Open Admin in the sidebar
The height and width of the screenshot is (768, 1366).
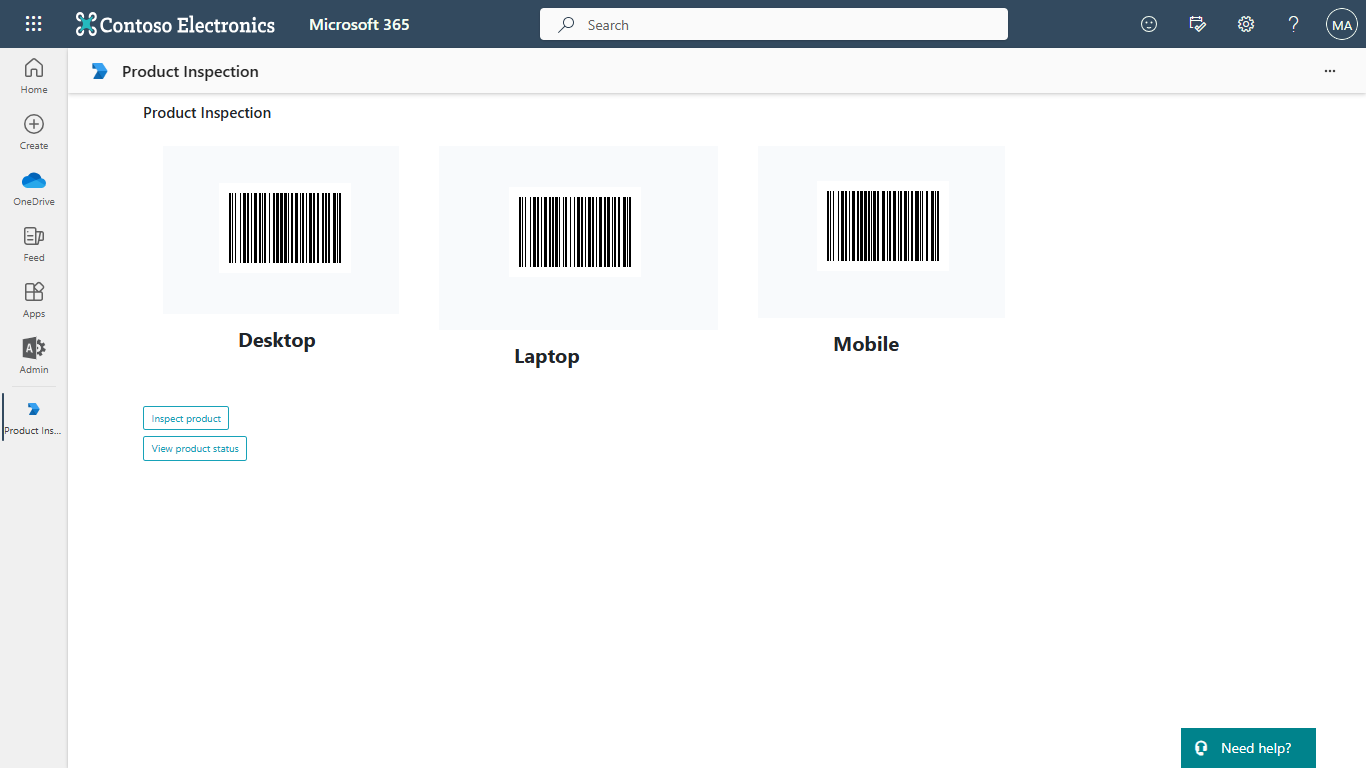point(34,356)
